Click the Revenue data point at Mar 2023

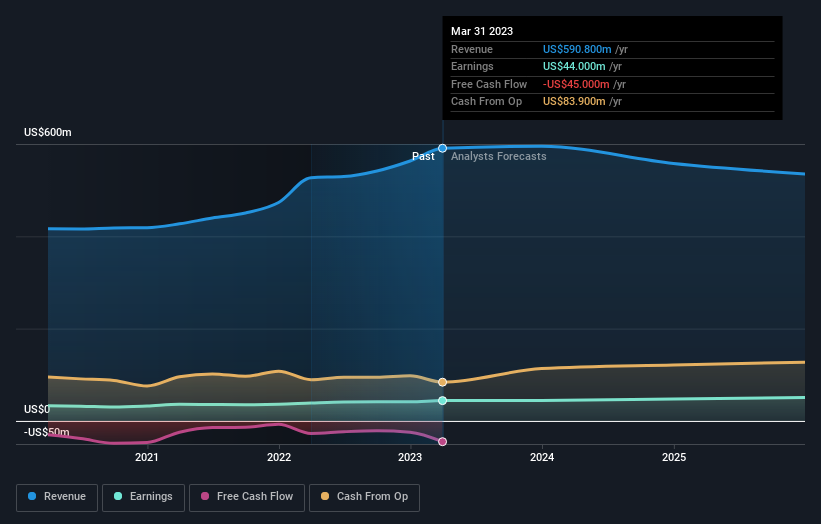click(x=442, y=149)
